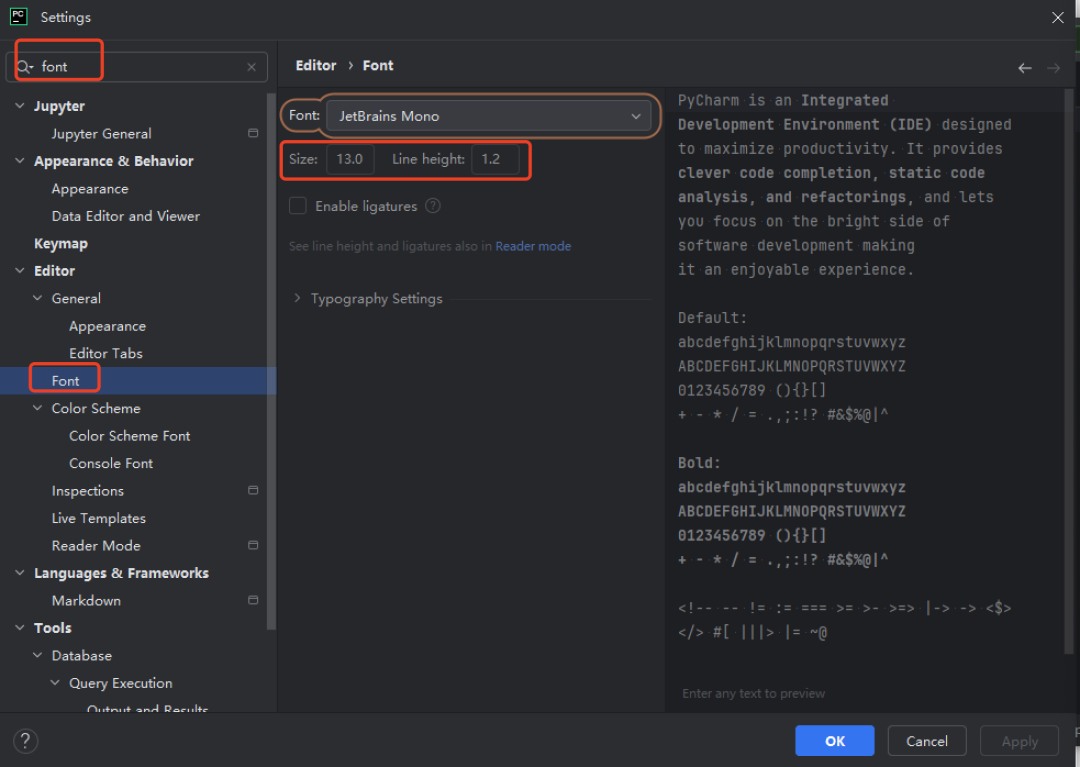Close the Settings dialog
Viewport: 1080px width, 767px height.
(1058, 17)
